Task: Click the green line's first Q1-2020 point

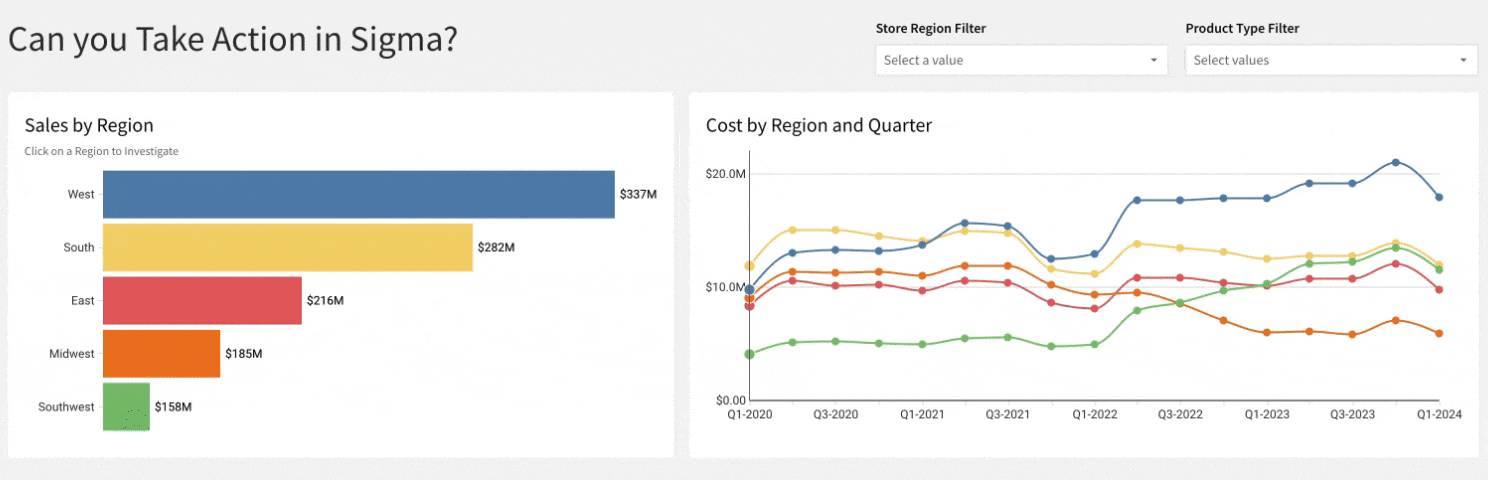Action: point(749,354)
